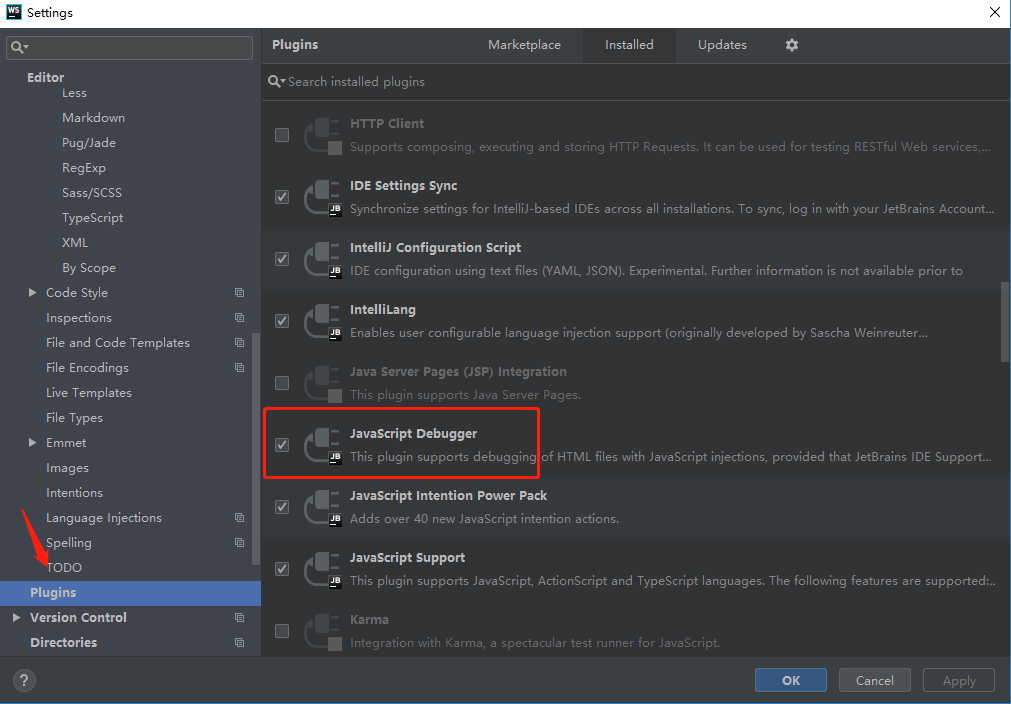Click the IntelliLang plugin icon
1011x704 pixels.
pyautogui.click(x=322, y=321)
